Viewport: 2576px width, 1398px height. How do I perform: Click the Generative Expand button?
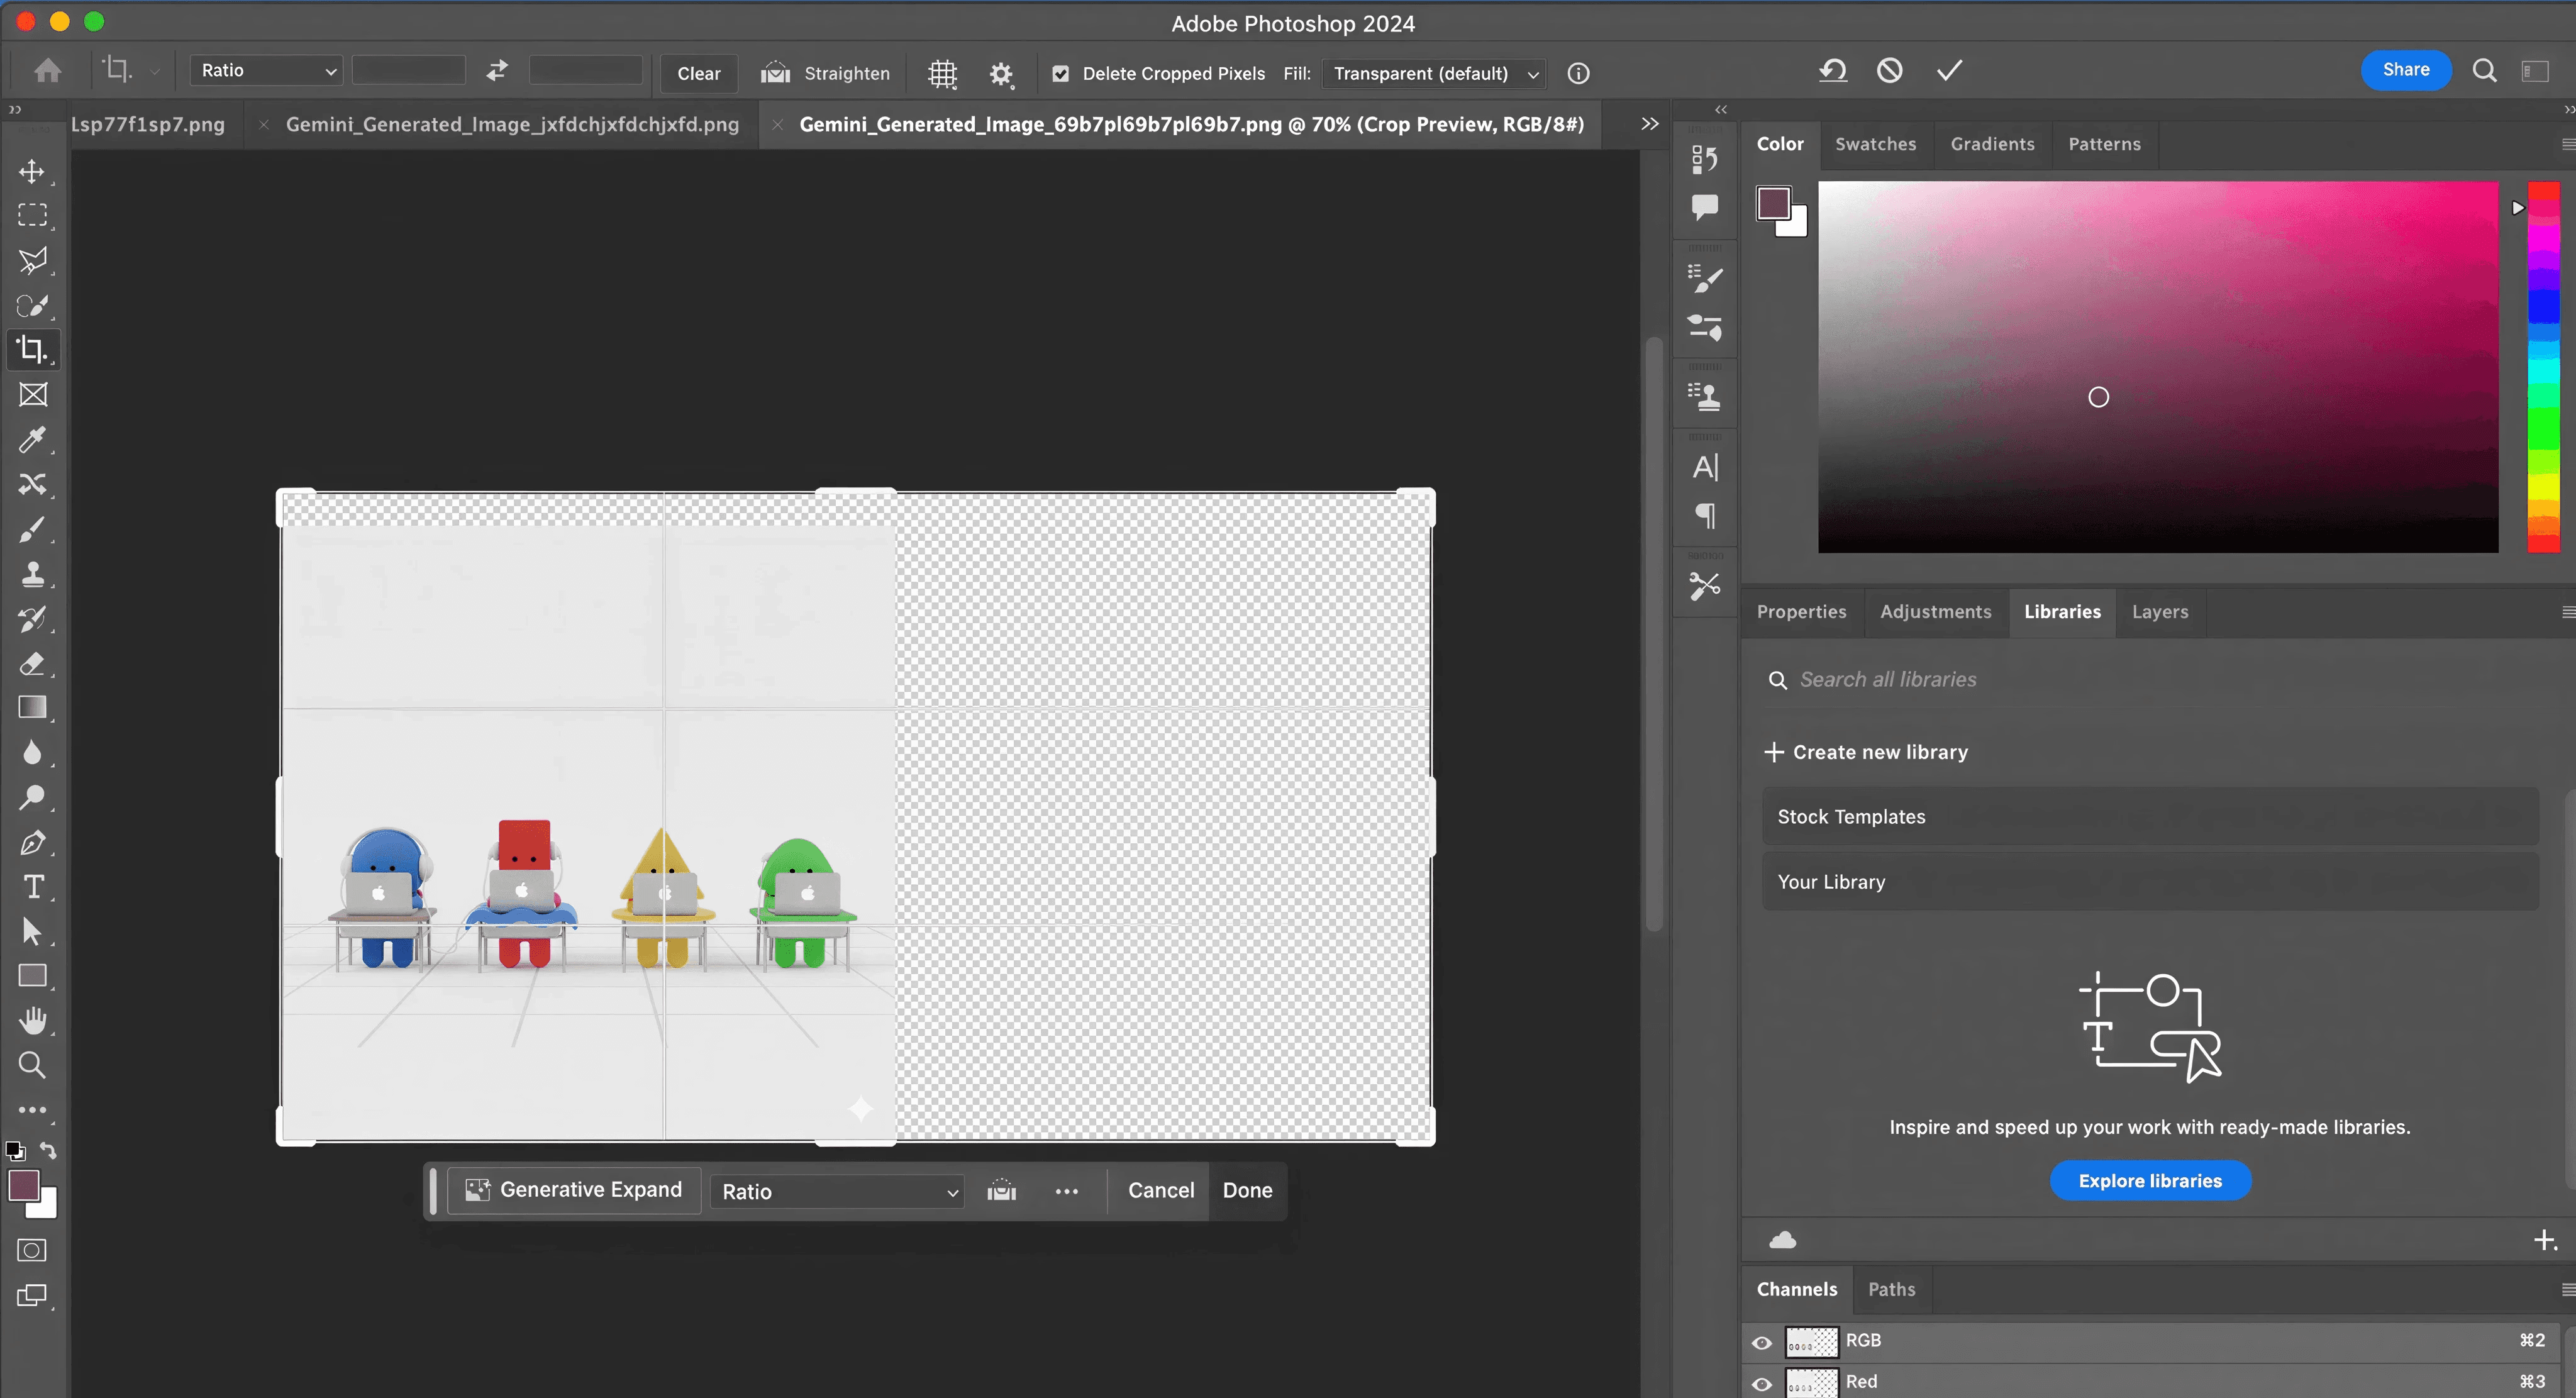pos(574,1190)
